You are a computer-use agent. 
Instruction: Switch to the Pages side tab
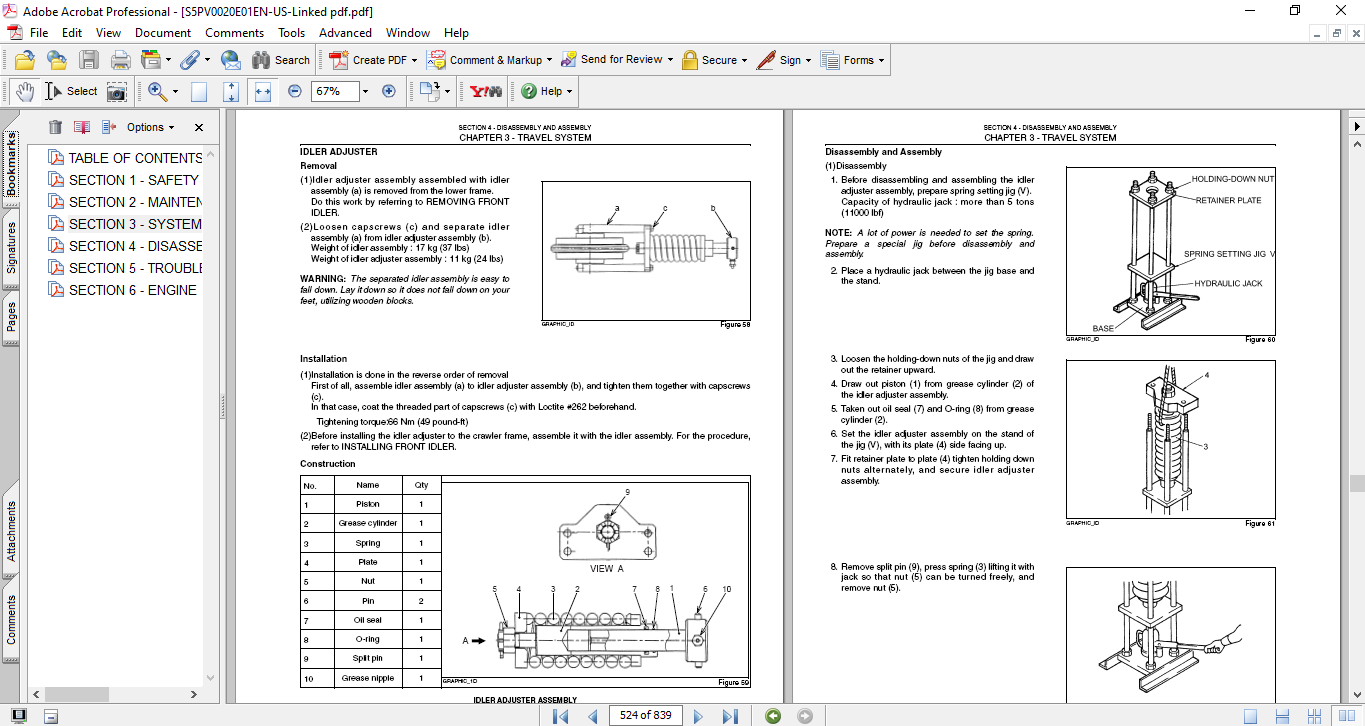tap(11, 316)
